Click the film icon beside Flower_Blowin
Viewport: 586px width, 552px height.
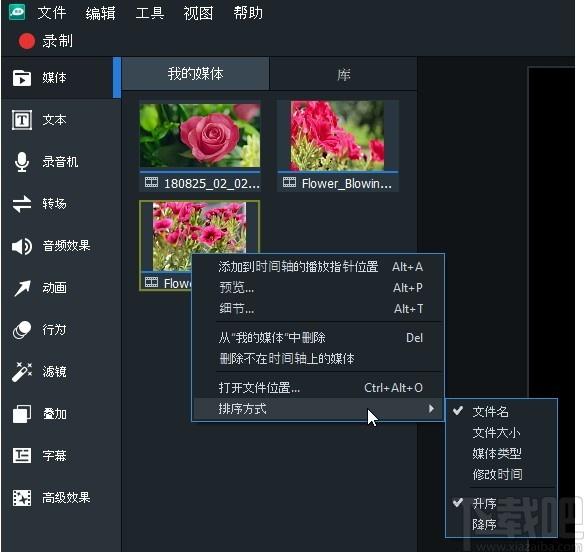tap(289, 182)
